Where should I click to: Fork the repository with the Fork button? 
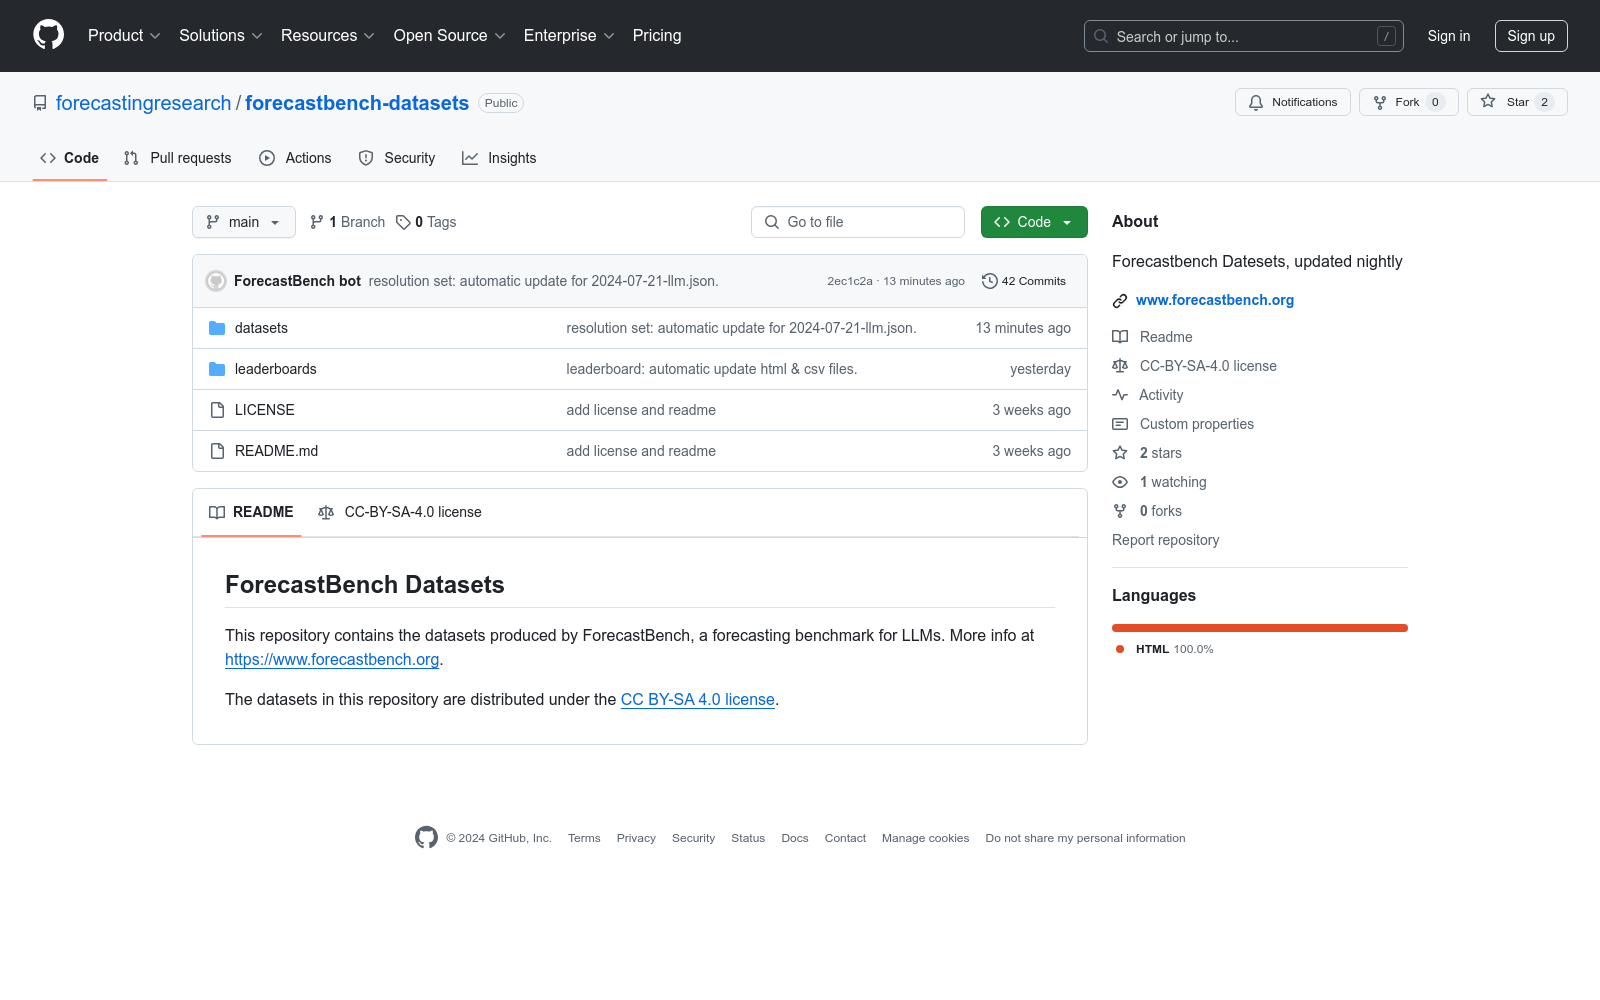point(1408,102)
